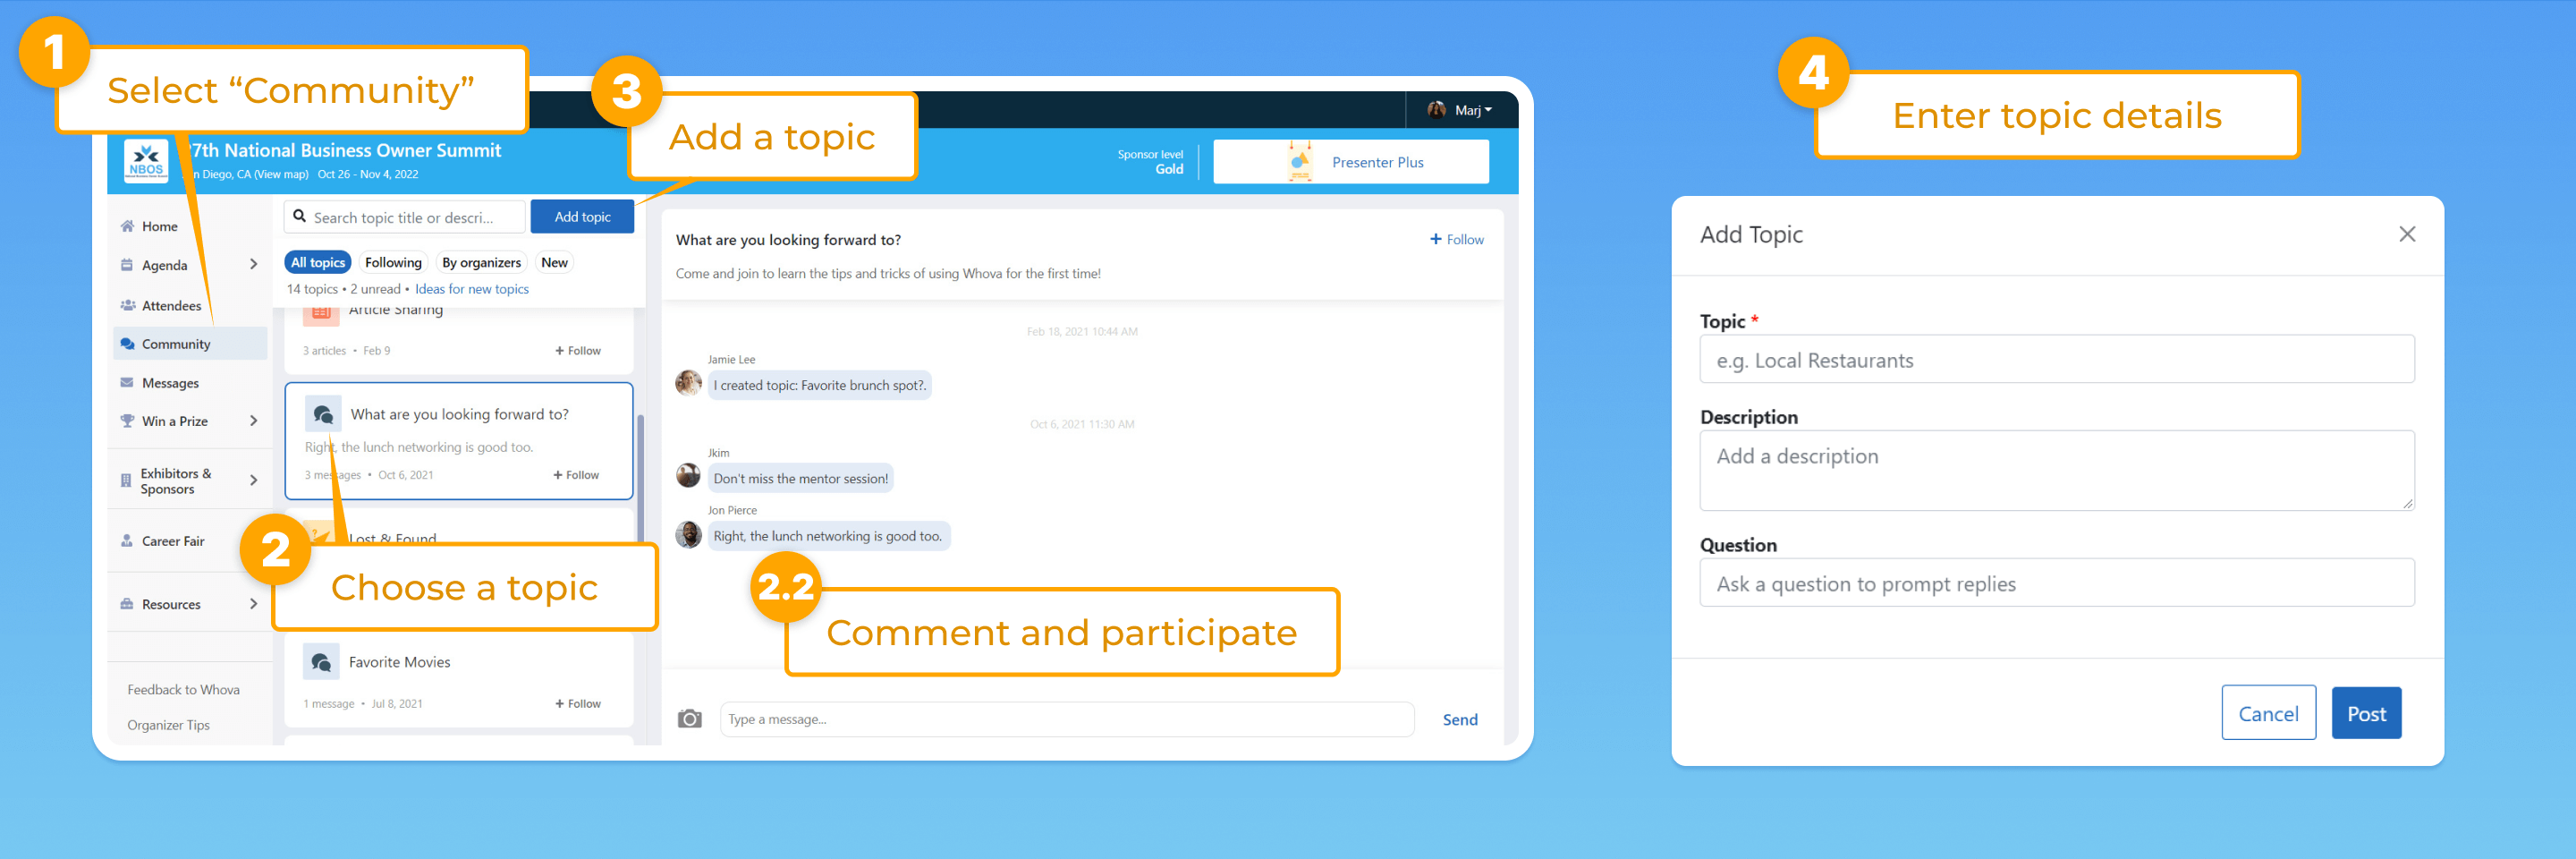Expand Exhibitors & Sponsors chevron

(x=253, y=481)
